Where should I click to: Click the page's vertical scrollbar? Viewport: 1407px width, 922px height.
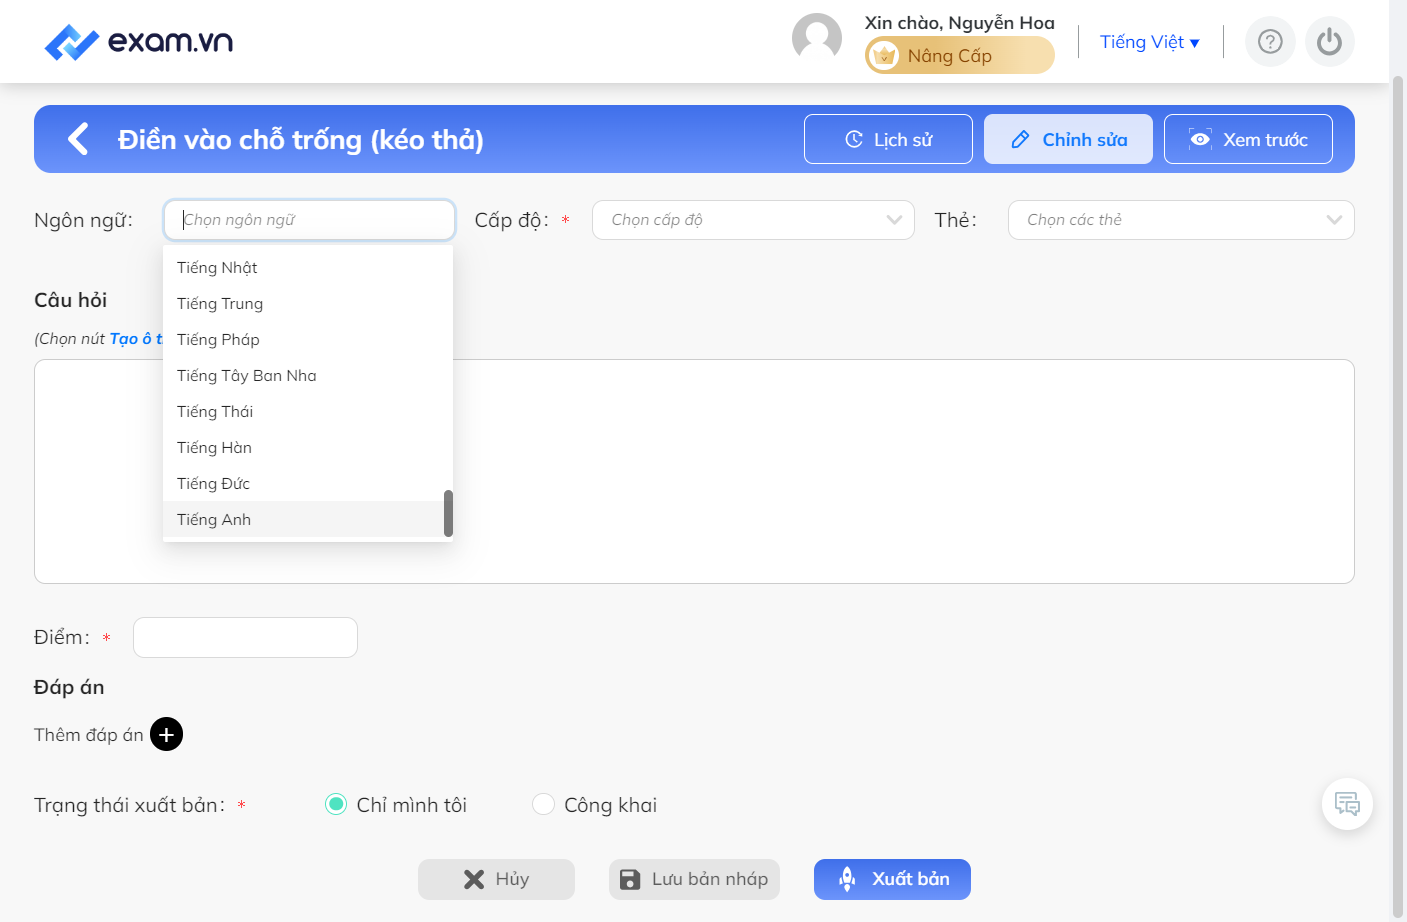coord(1398,495)
